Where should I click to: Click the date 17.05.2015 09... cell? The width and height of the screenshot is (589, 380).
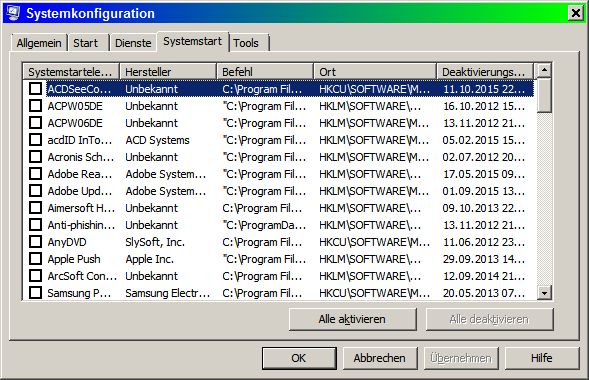coord(484,174)
